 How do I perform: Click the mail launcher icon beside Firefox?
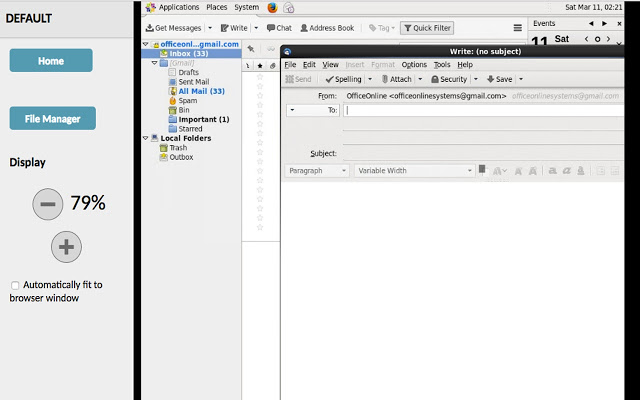point(289,7)
